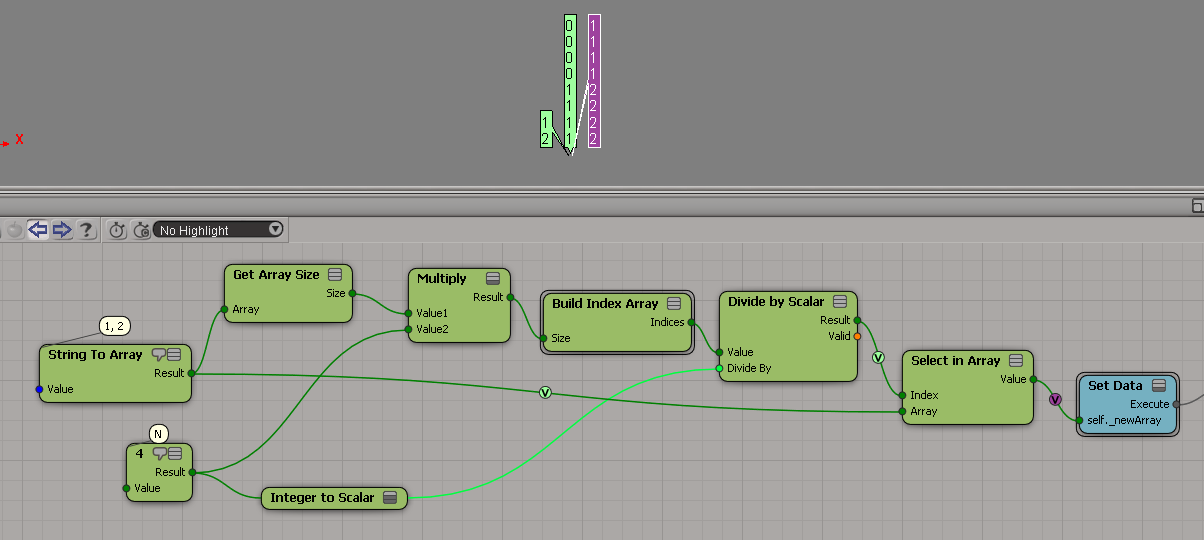Click the '1, 2' comment label
Screen dimensions: 1204x540
pyautogui.click(x=115, y=326)
